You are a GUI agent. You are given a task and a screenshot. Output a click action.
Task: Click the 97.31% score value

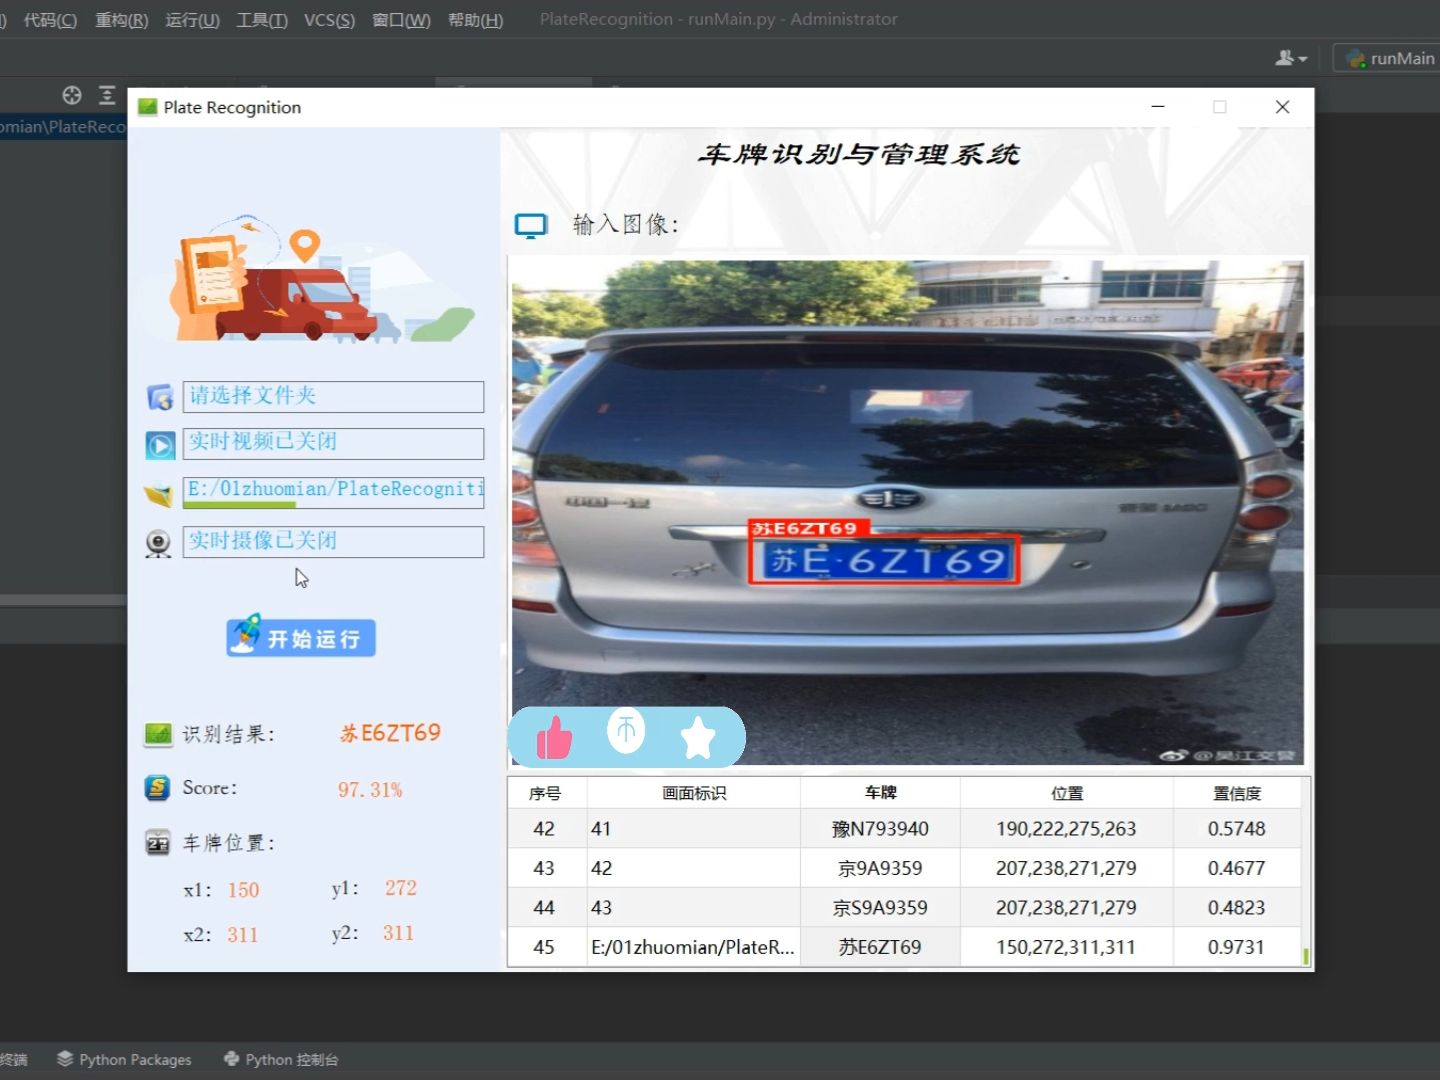[370, 790]
